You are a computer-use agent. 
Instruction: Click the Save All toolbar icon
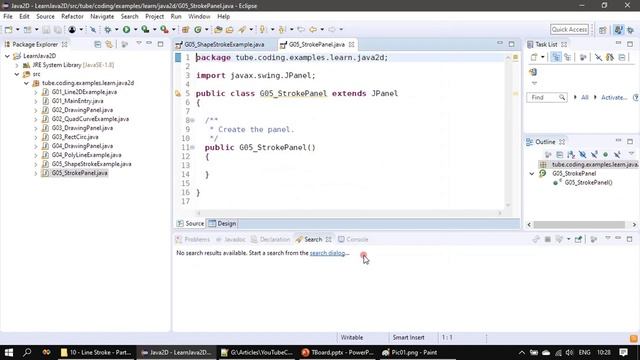pyautogui.click(x=58, y=29)
